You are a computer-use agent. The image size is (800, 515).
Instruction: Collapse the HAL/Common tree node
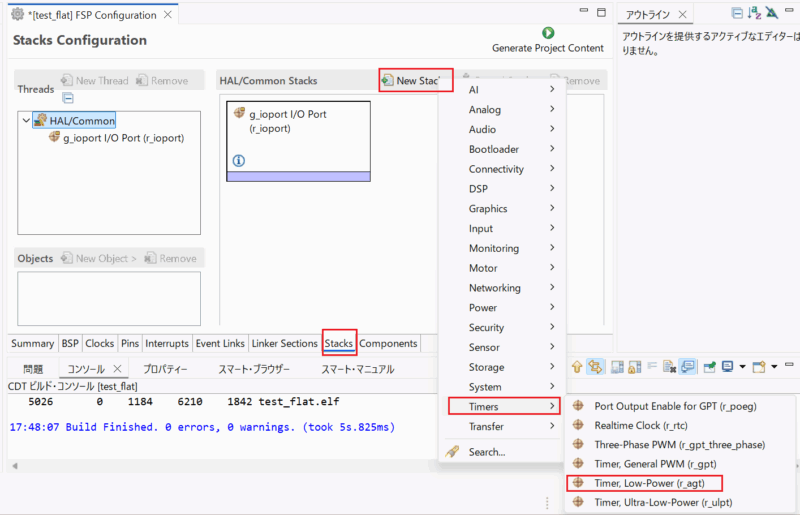point(25,121)
